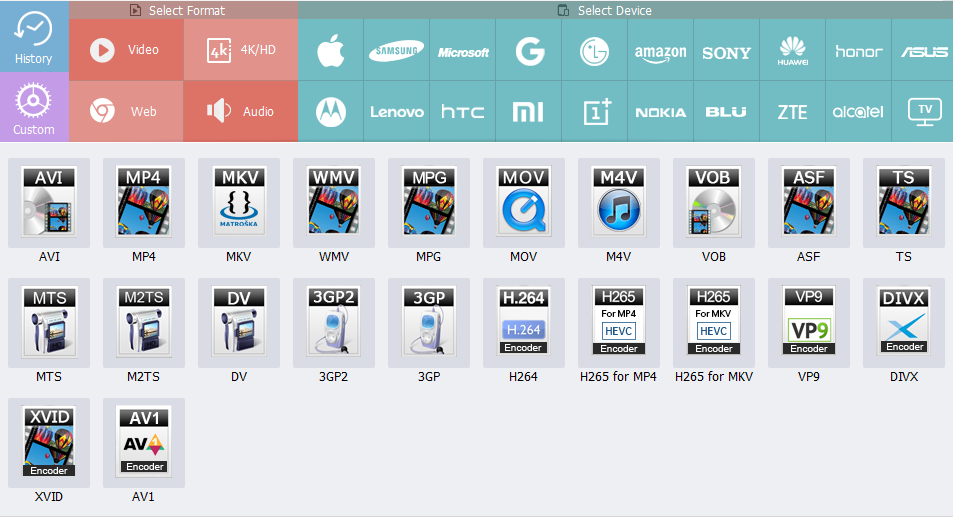This screenshot has width=953, height=517.
Task: Pick the Apple device logo
Action: (331, 52)
